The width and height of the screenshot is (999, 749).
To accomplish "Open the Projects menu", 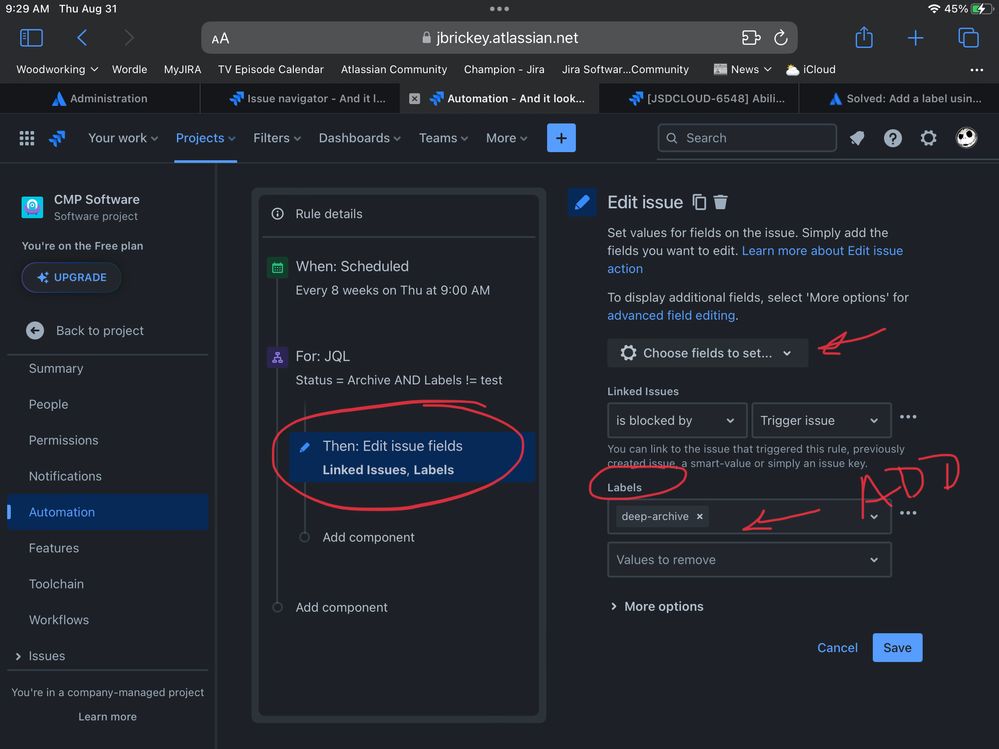I will (205, 138).
